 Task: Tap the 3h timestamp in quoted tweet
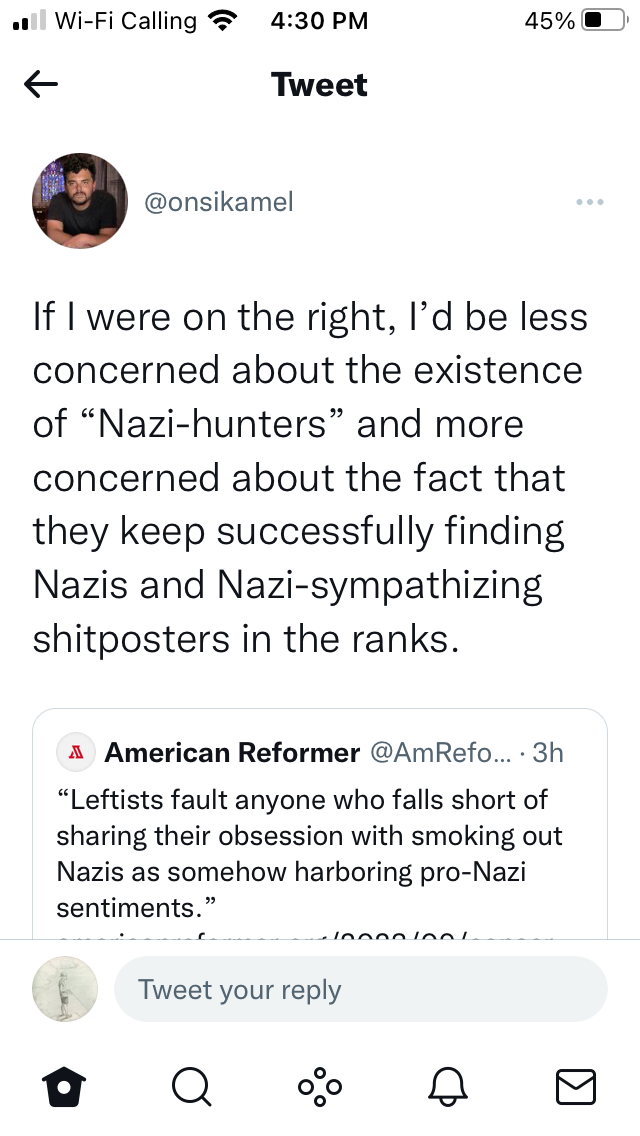(548, 753)
